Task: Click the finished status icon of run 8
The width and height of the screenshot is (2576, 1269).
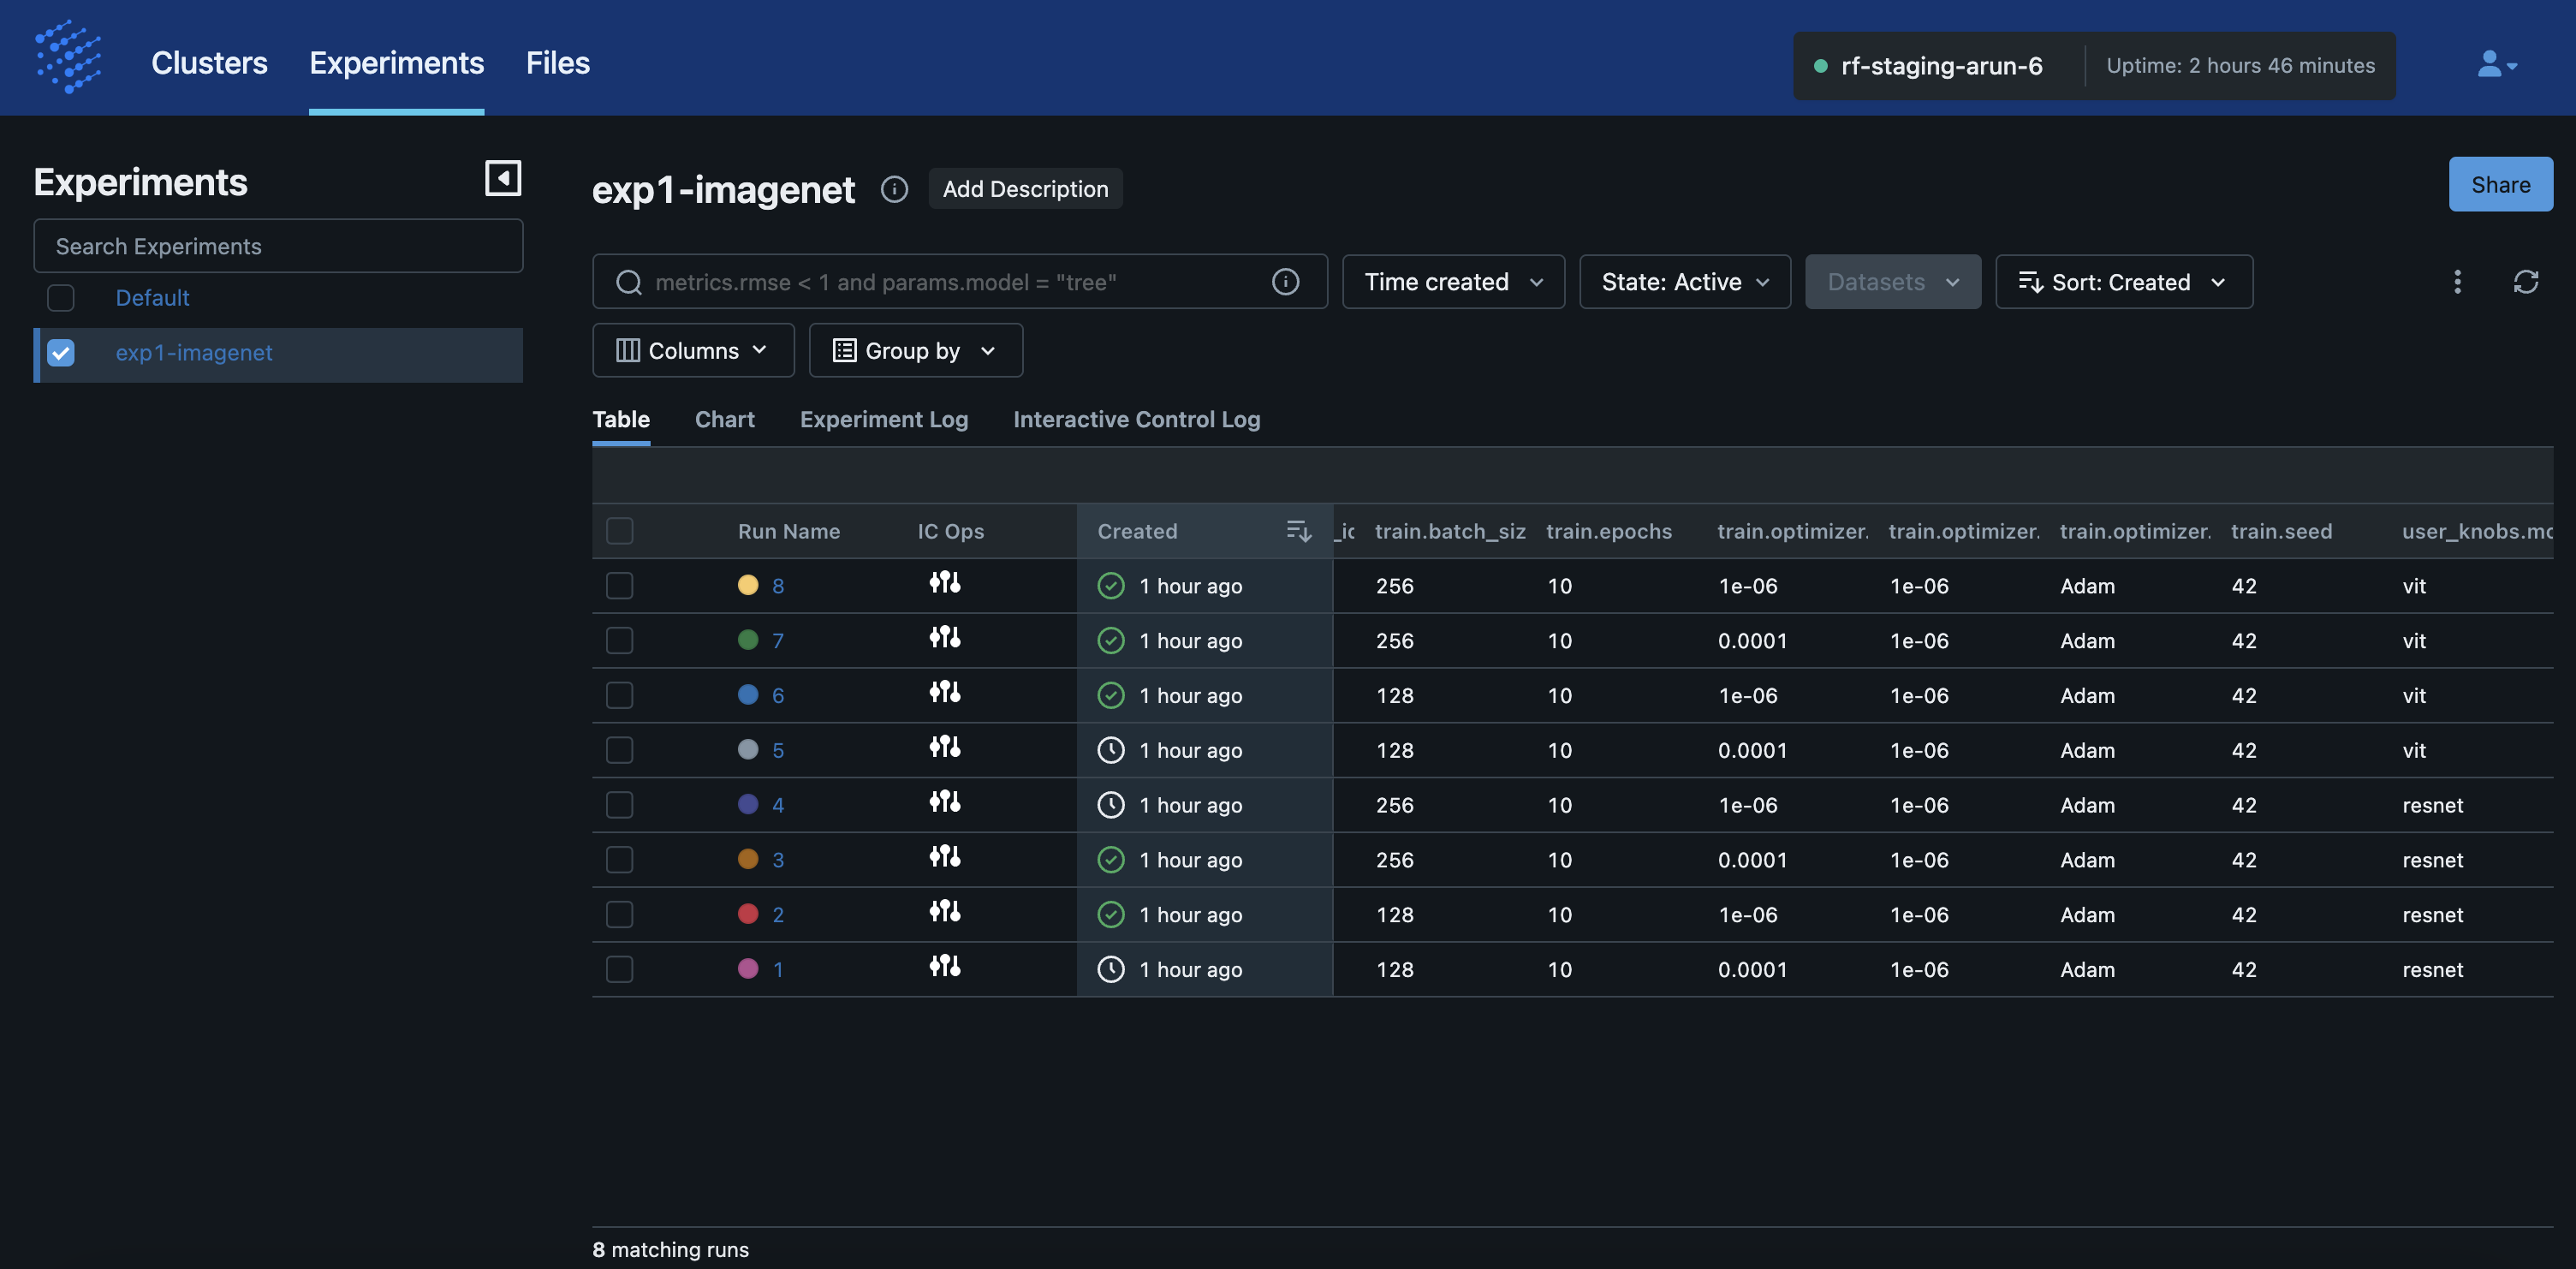Action: coord(1111,586)
